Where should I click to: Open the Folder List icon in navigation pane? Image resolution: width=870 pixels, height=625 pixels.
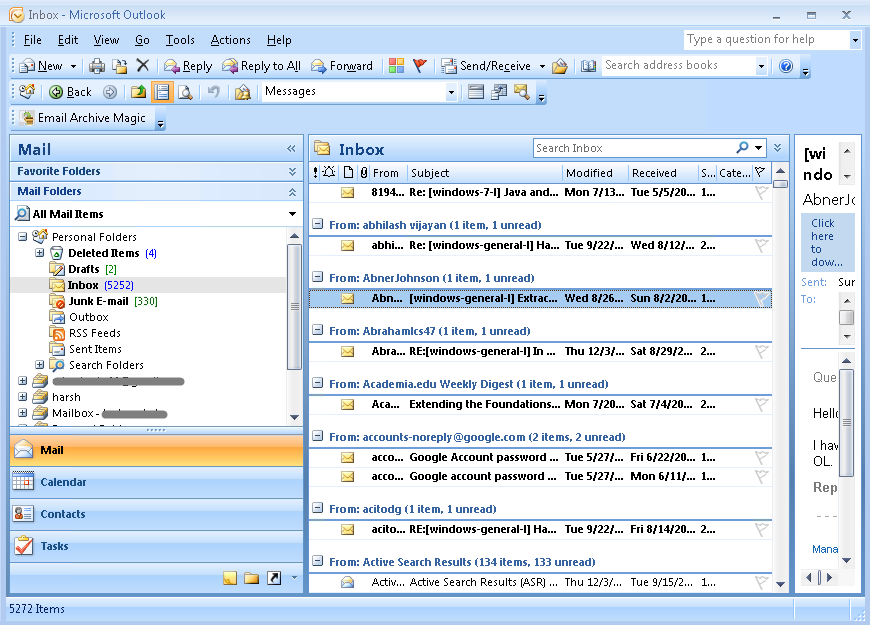(252, 578)
